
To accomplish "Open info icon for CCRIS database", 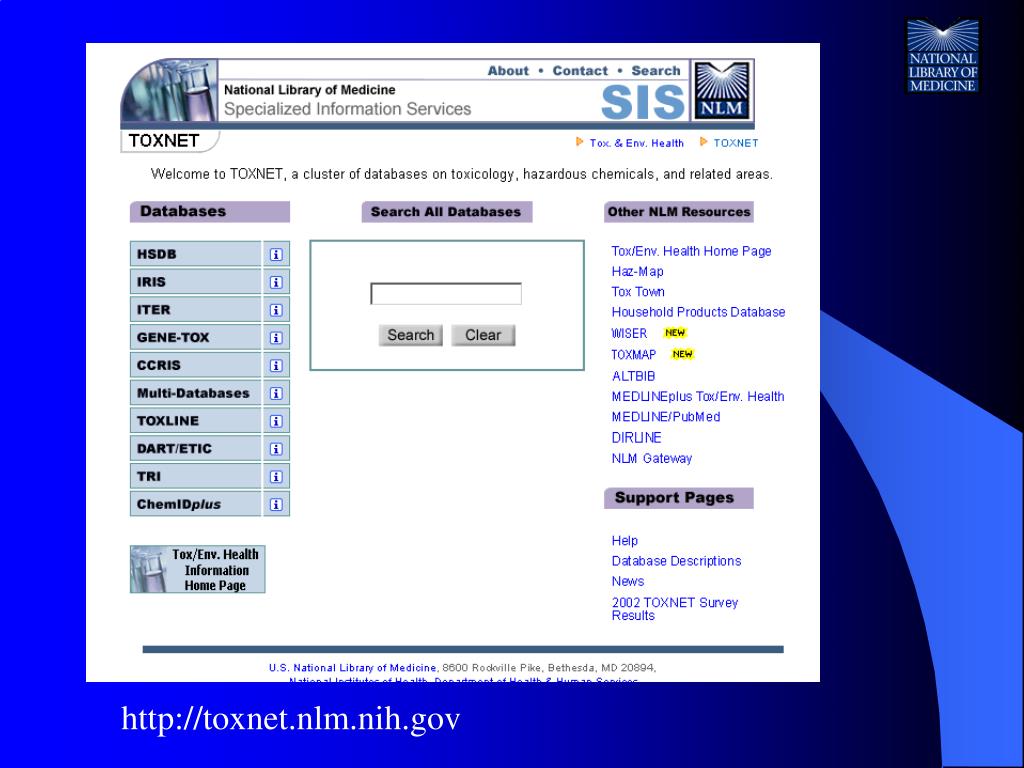I will point(276,366).
